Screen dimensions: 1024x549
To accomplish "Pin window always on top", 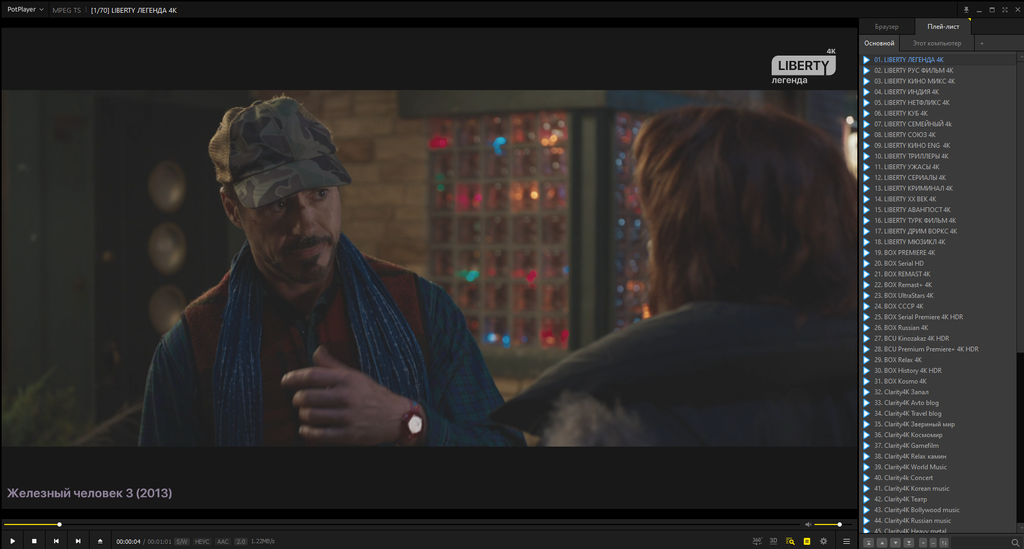I will tap(967, 10).
